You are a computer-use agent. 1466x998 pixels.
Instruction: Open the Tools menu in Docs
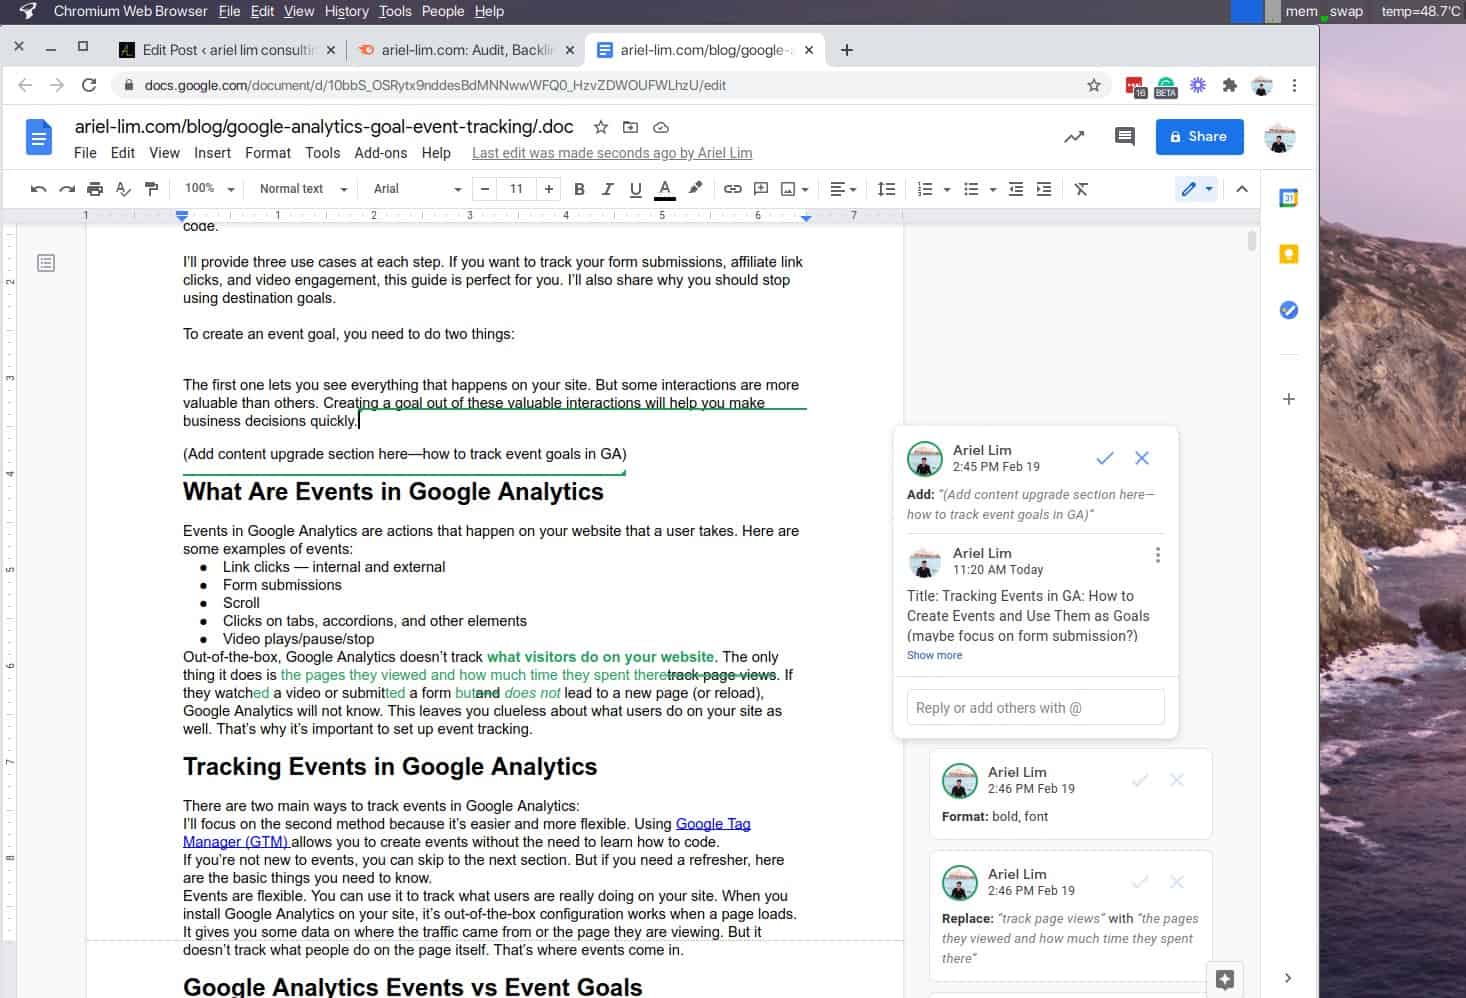click(x=322, y=153)
